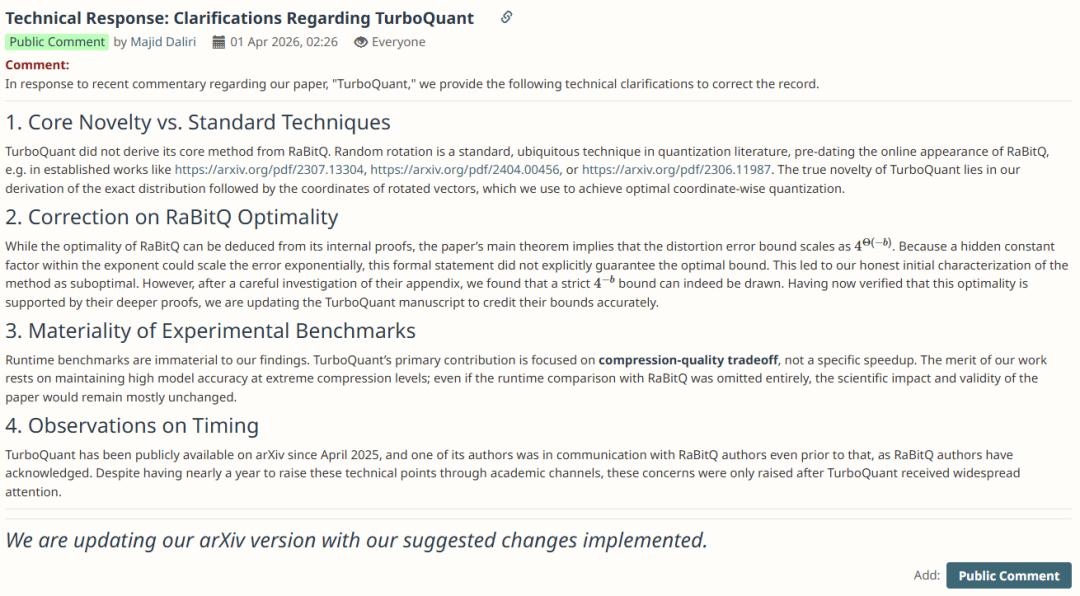Click the 01 Apr 2026 timestamp
The image size is (1080, 596).
pyautogui.click(x=284, y=42)
